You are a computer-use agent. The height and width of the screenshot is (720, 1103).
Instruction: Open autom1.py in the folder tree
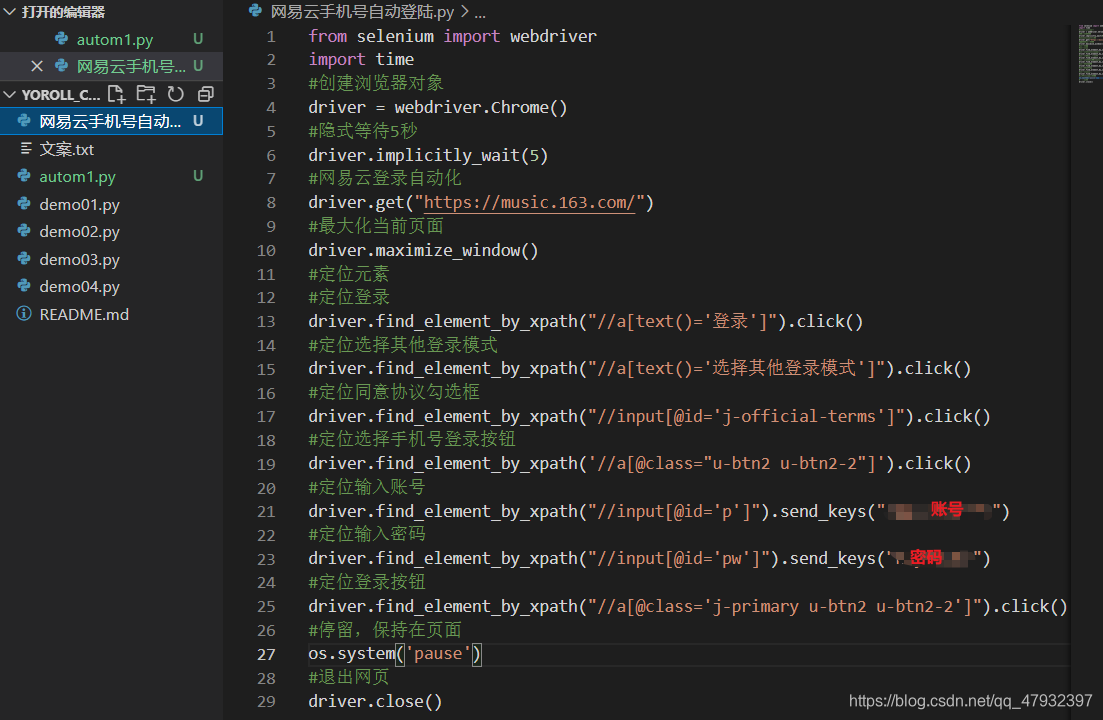tap(77, 176)
